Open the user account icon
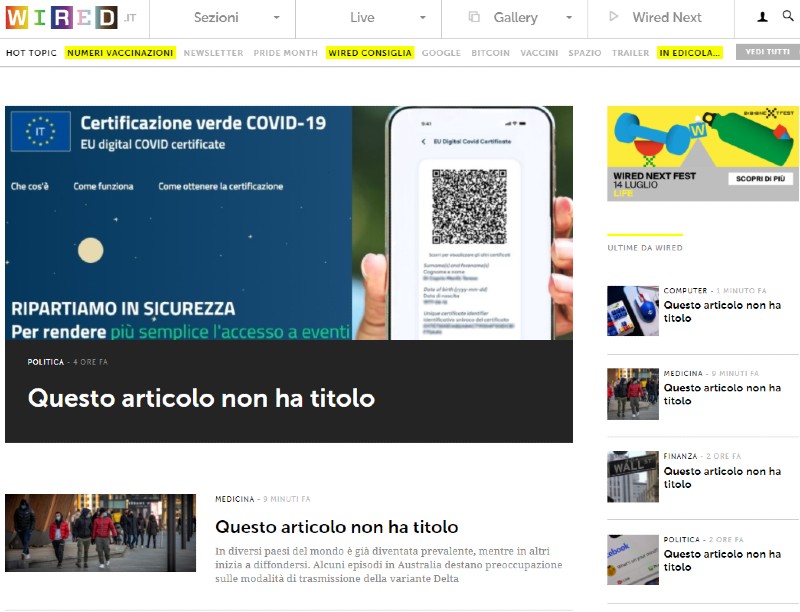800x612 pixels. pyautogui.click(x=762, y=17)
